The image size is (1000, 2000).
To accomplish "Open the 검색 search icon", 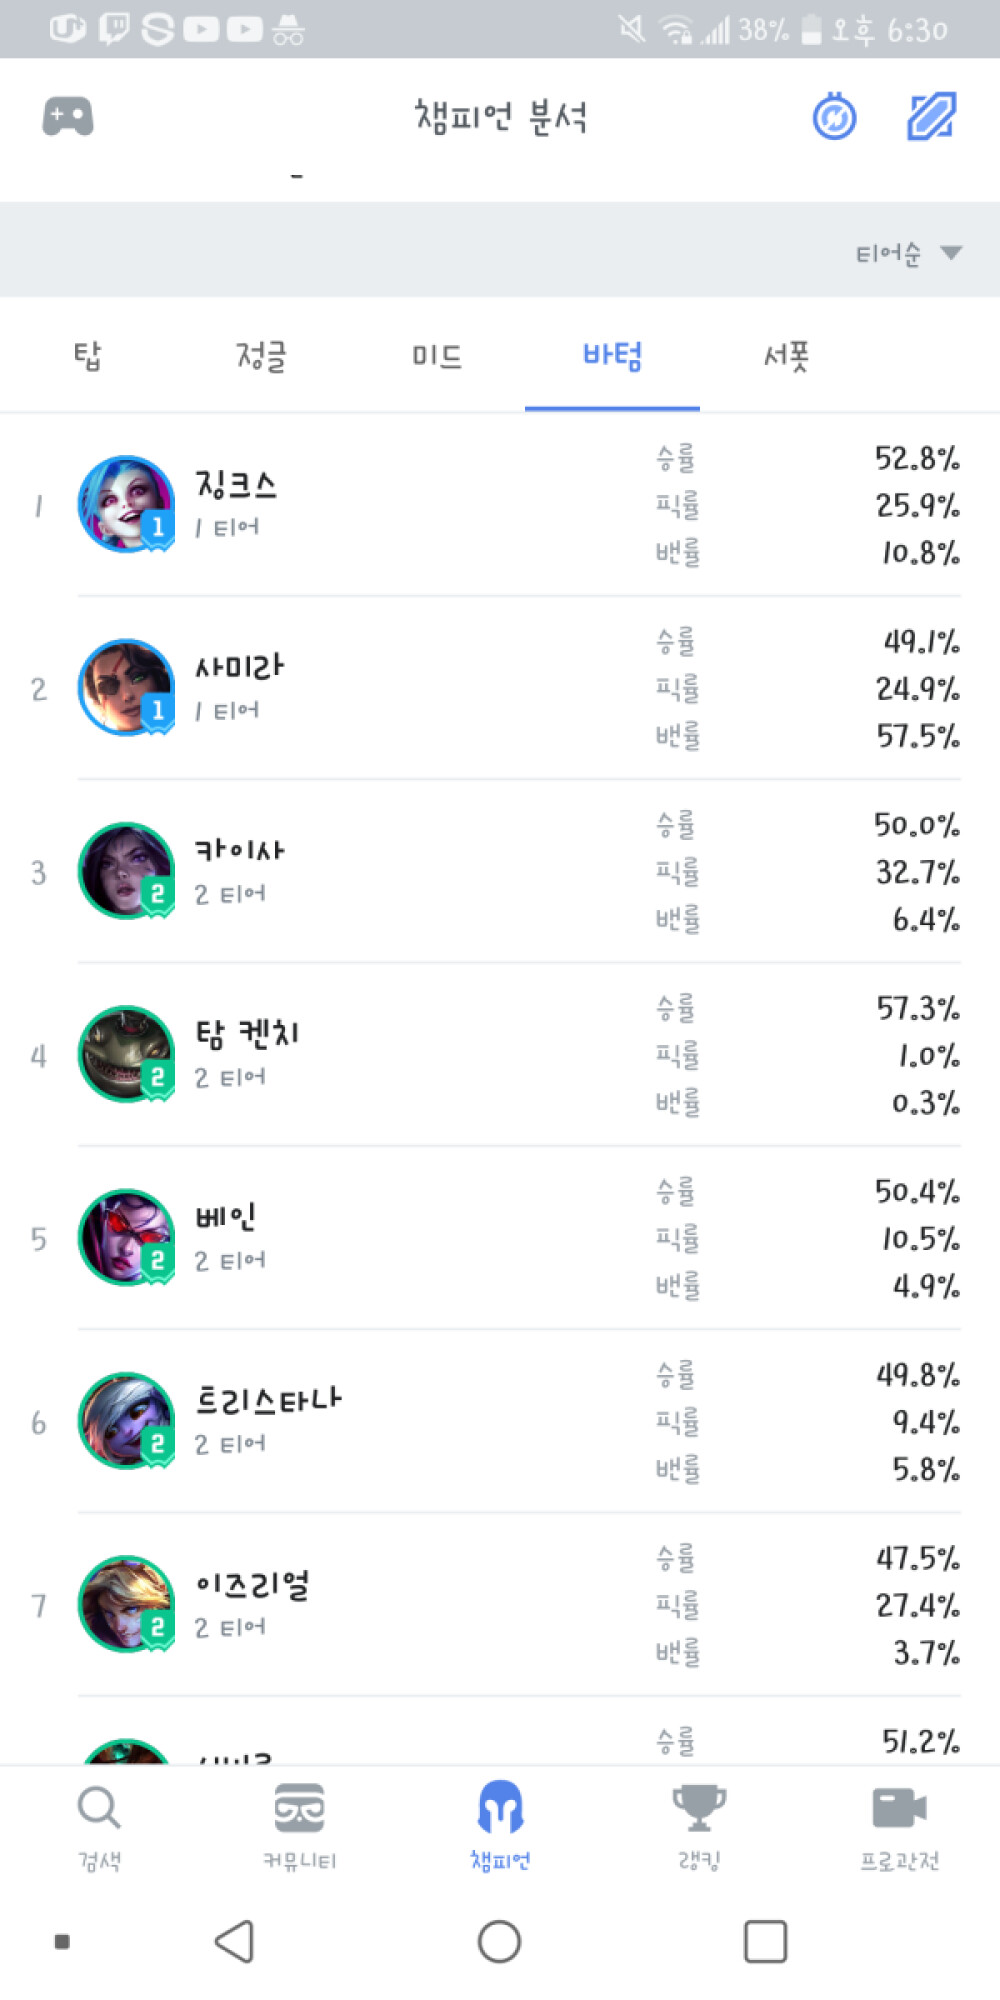I will tap(99, 1808).
